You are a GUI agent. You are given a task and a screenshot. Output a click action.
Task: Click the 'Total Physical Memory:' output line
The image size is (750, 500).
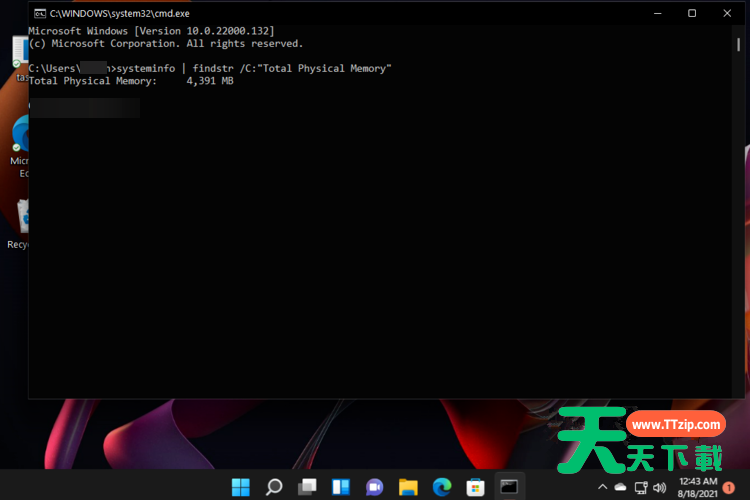[131, 81]
